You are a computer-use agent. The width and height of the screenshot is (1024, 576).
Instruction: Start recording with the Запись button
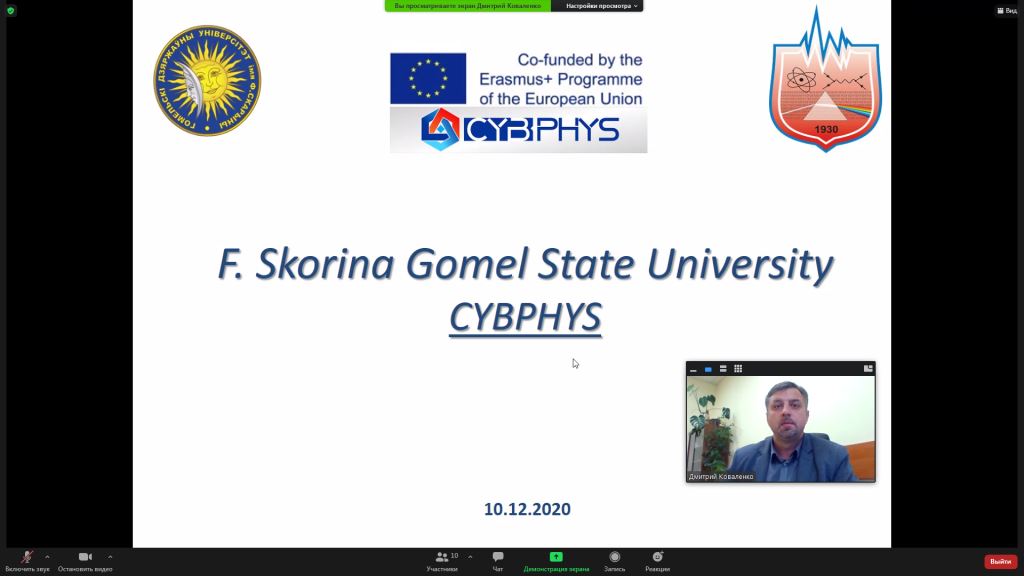[x=615, y=561]
